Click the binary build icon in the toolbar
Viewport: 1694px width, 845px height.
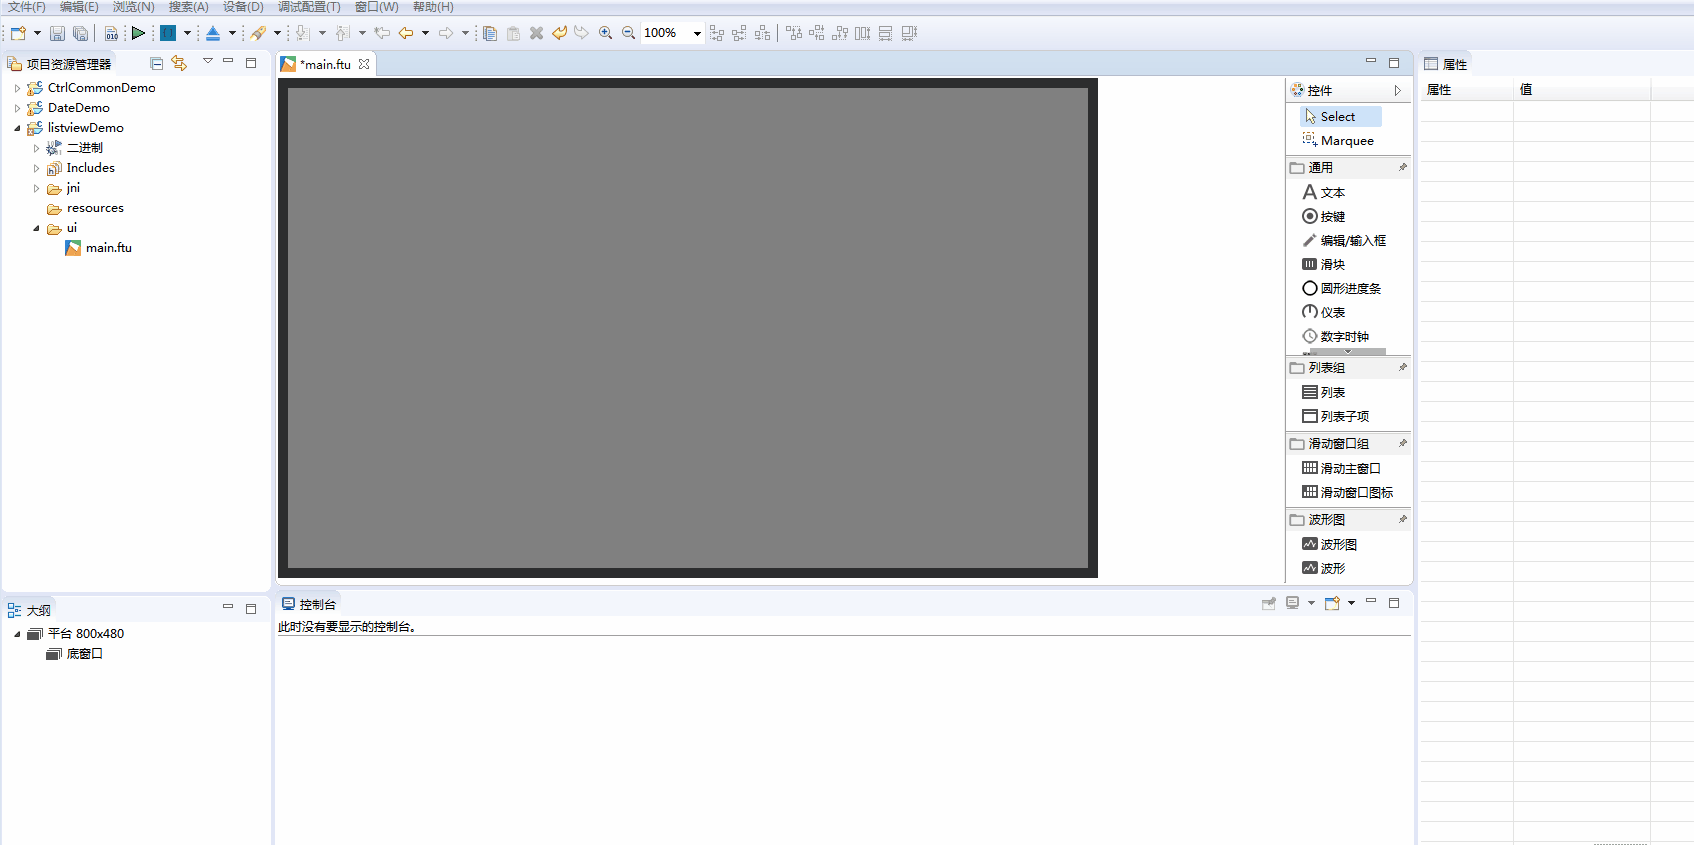pos(111,33)
